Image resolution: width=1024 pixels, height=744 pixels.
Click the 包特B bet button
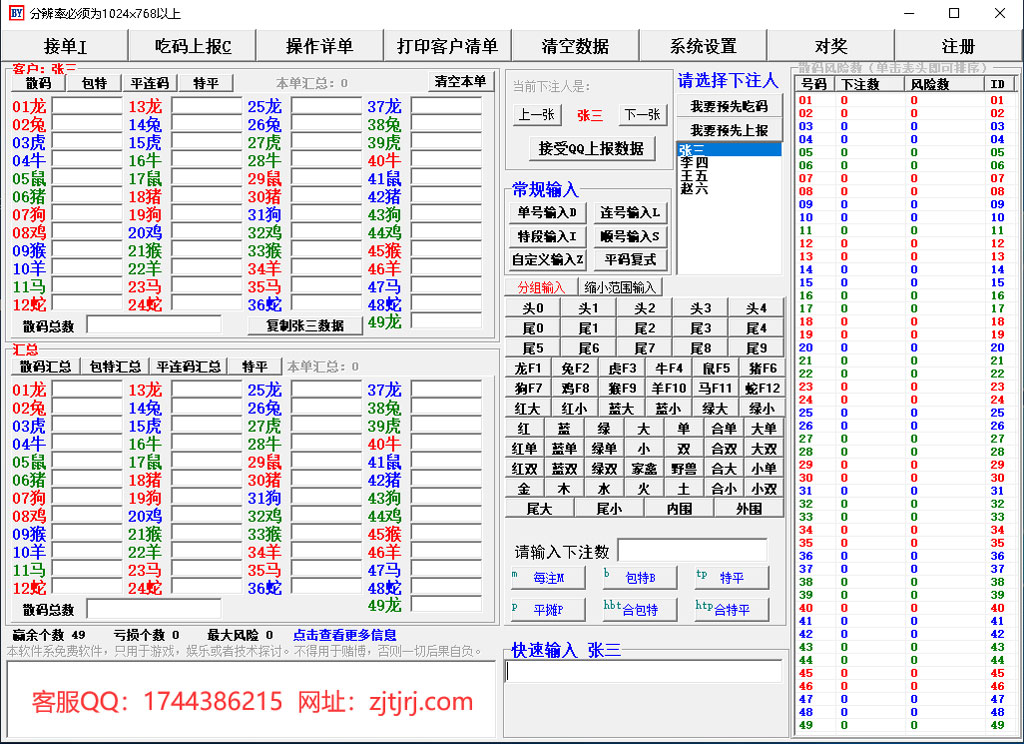(640, 577)
